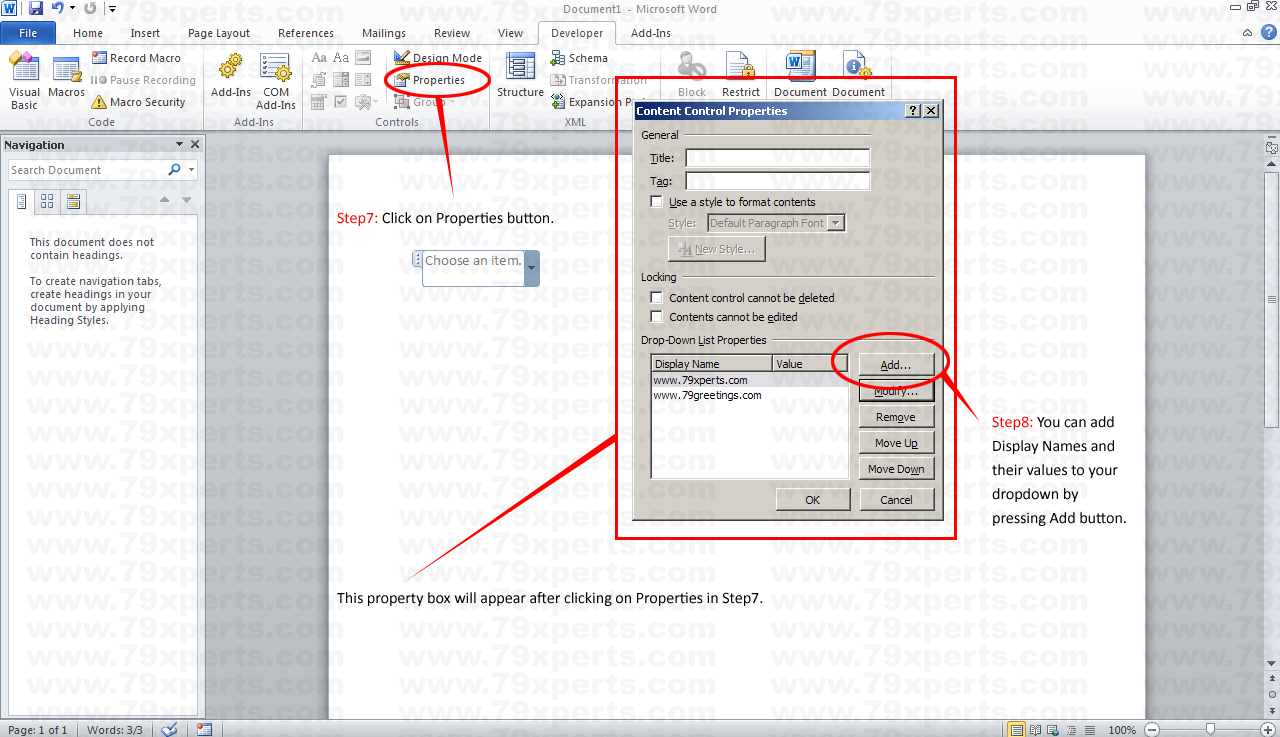Check Contents cannot be edited

coord(656,317)
